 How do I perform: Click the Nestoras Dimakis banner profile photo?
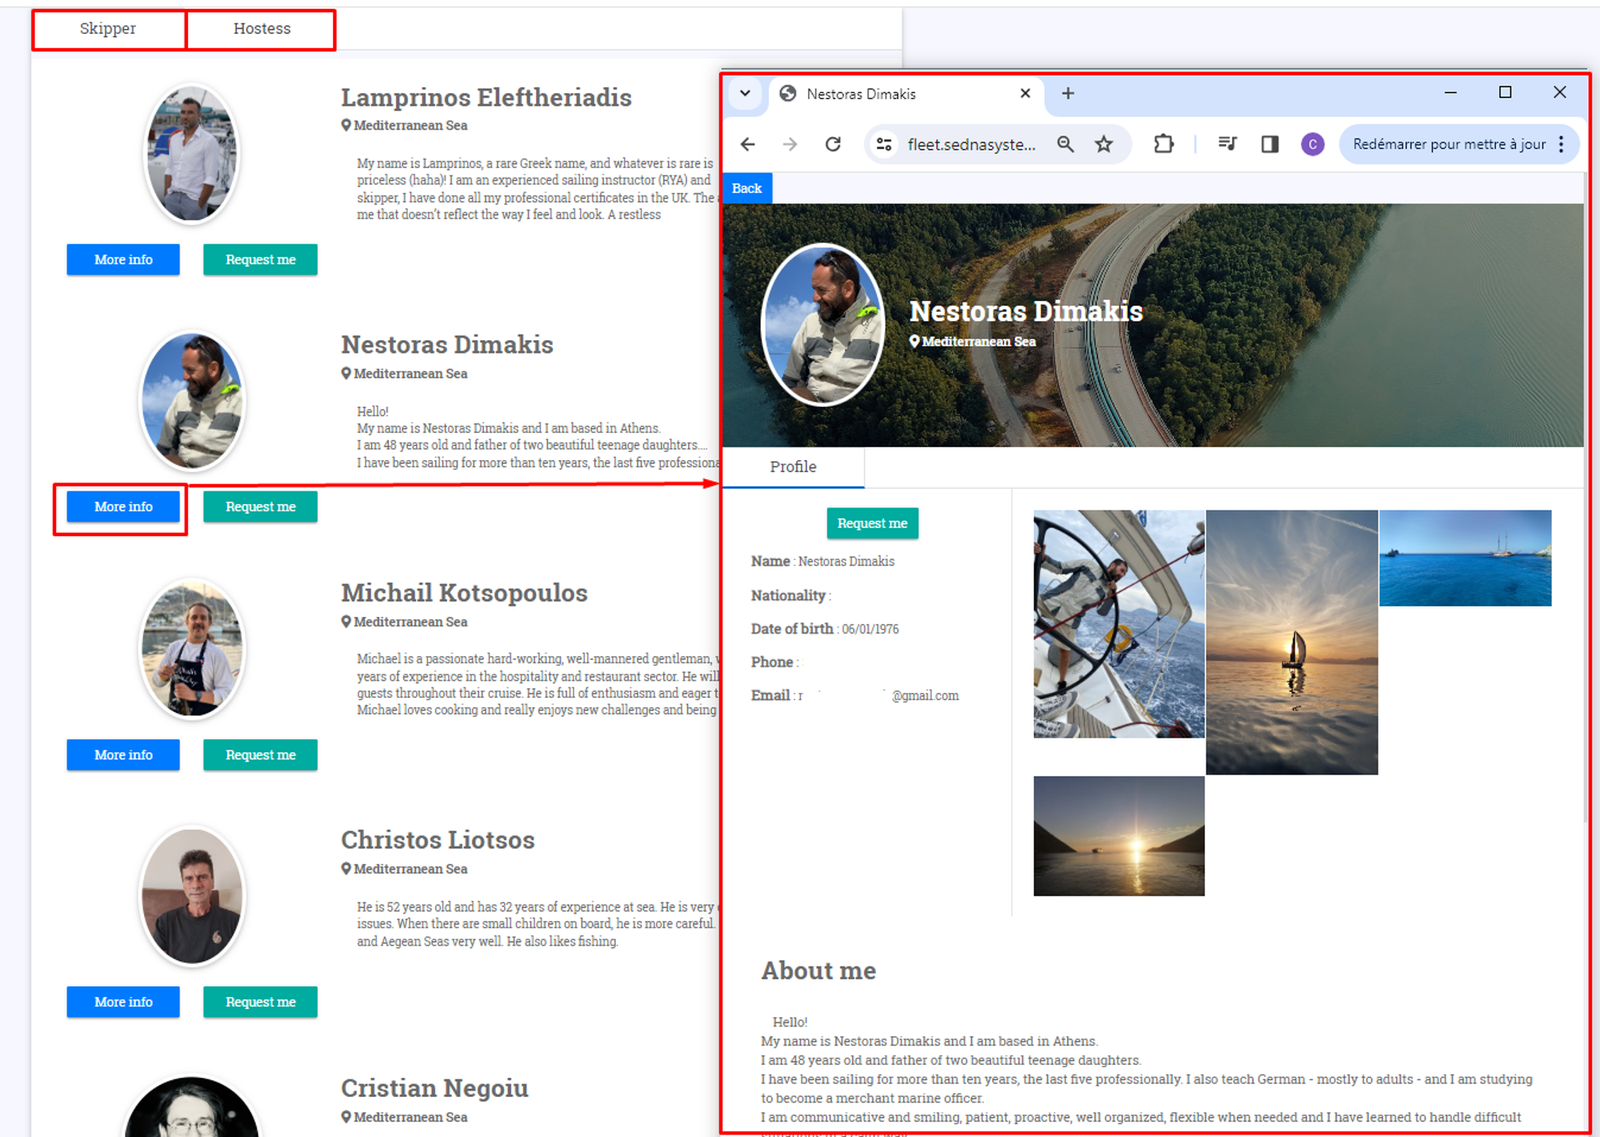[x=823, y=325]
